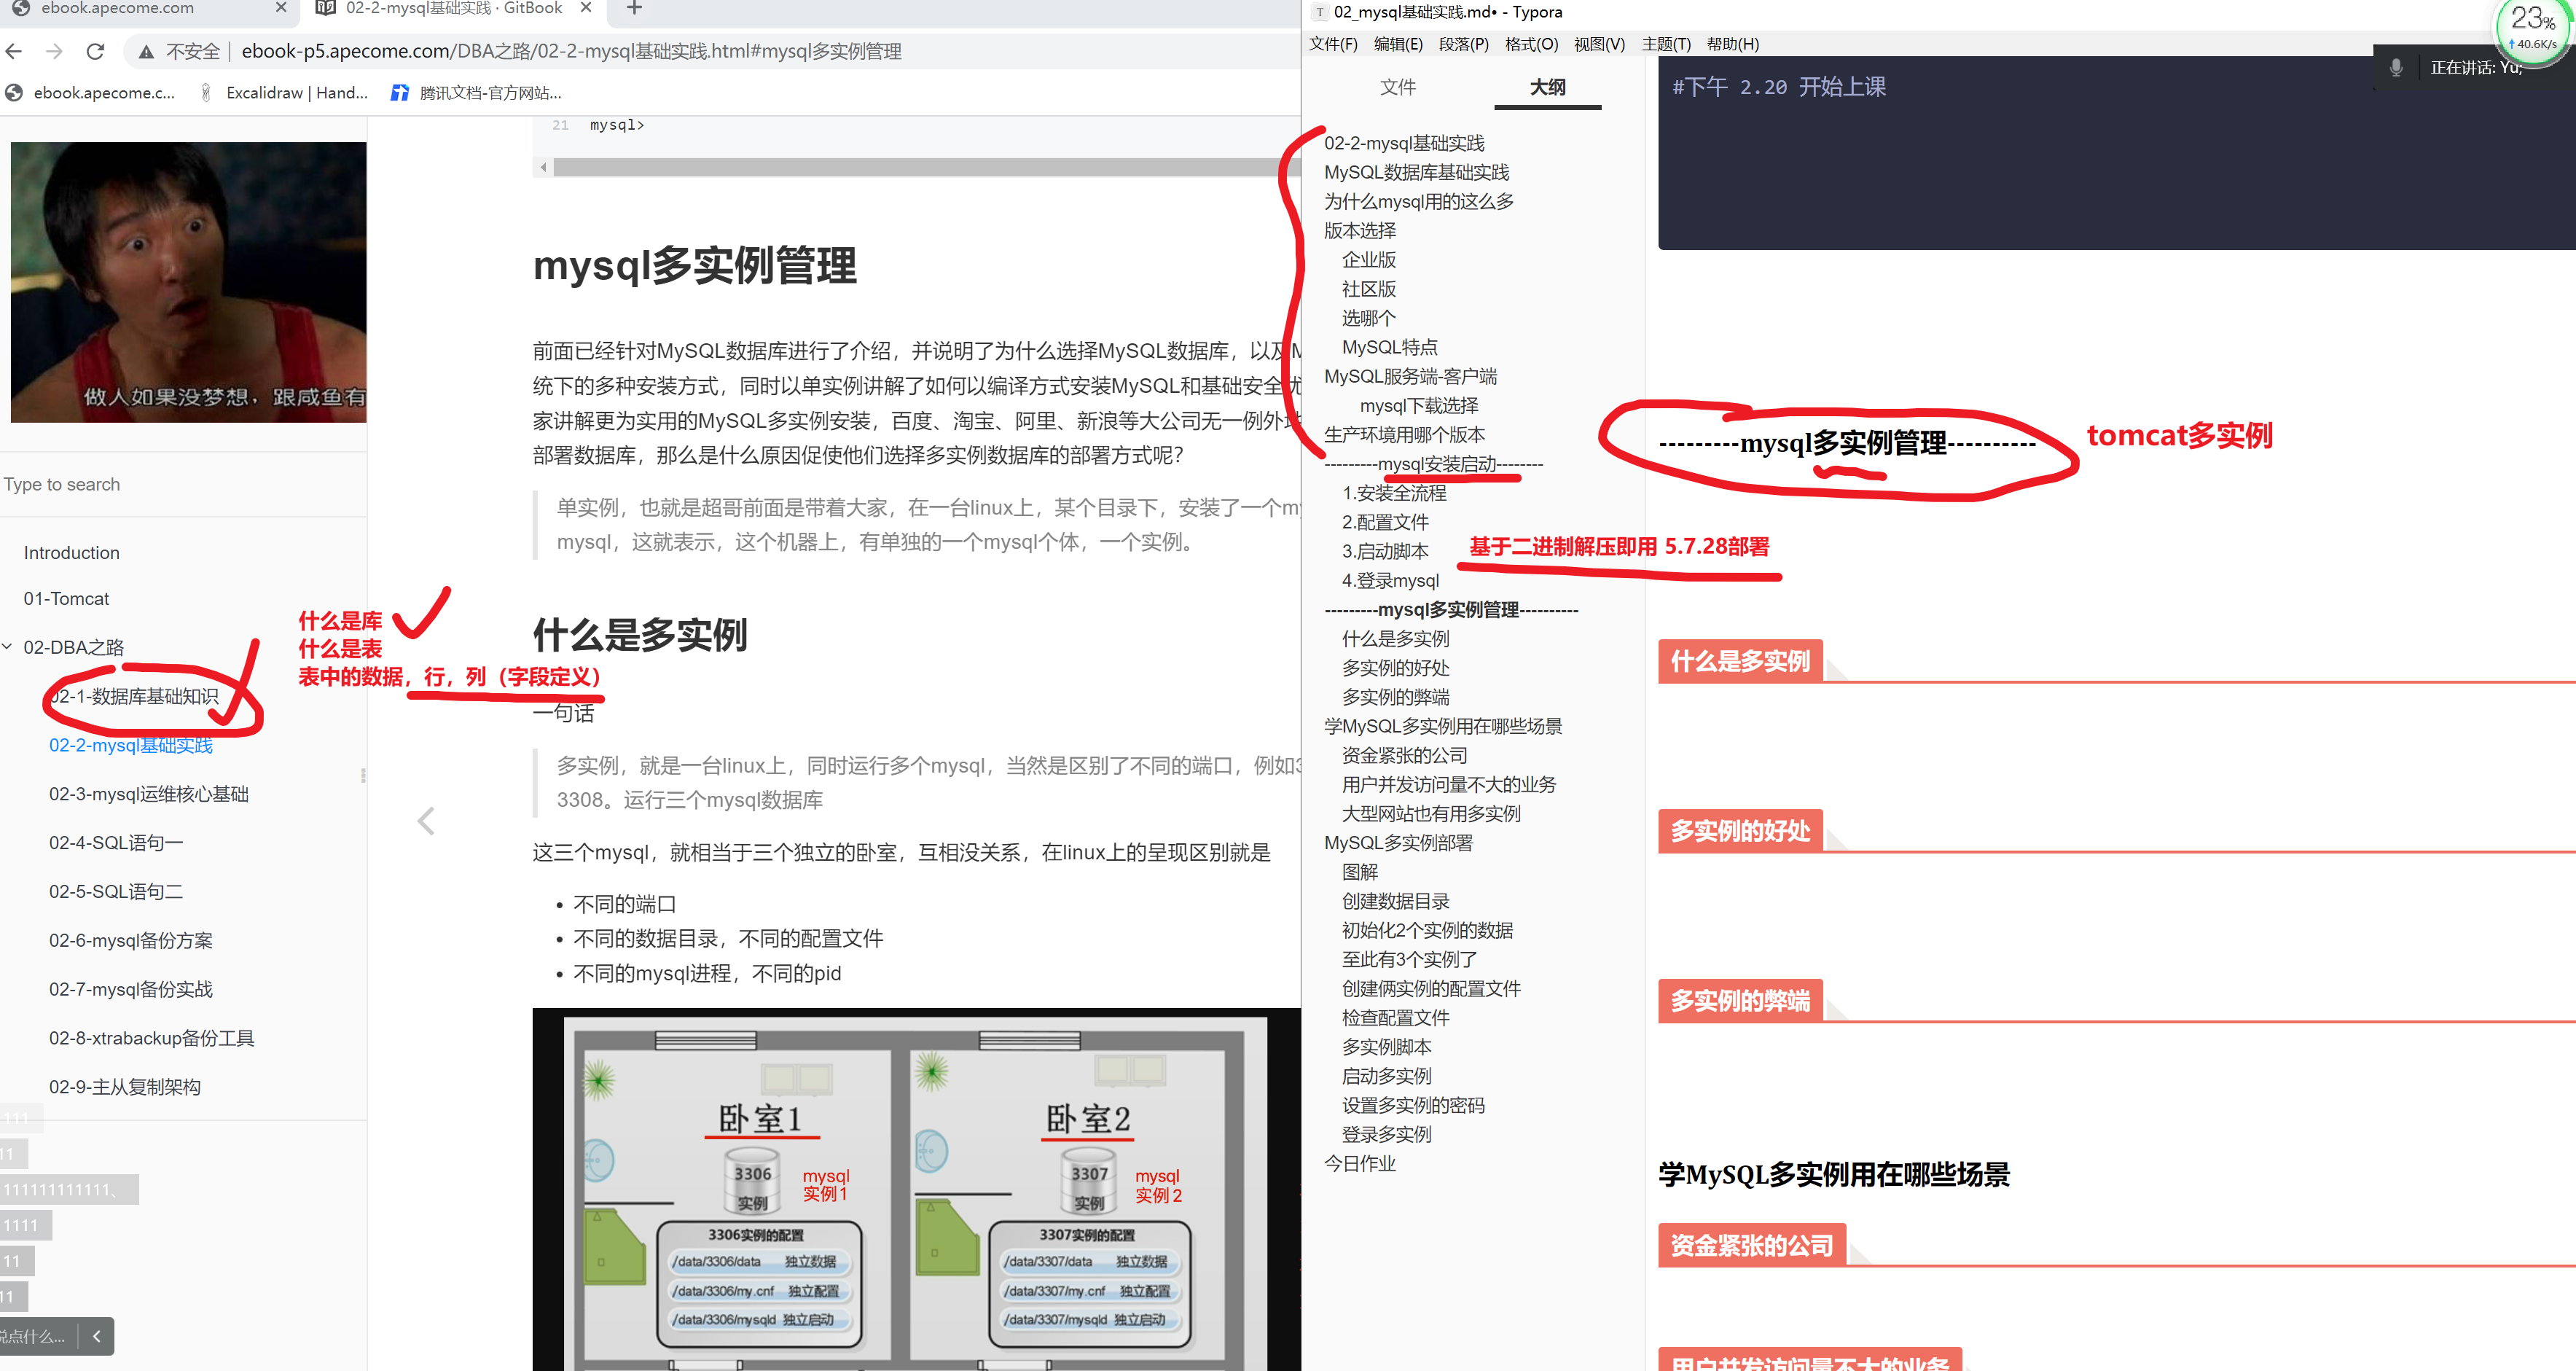Go back in the browser
The width and height of the screenshot is (2576, 1371).
[14, 51]
